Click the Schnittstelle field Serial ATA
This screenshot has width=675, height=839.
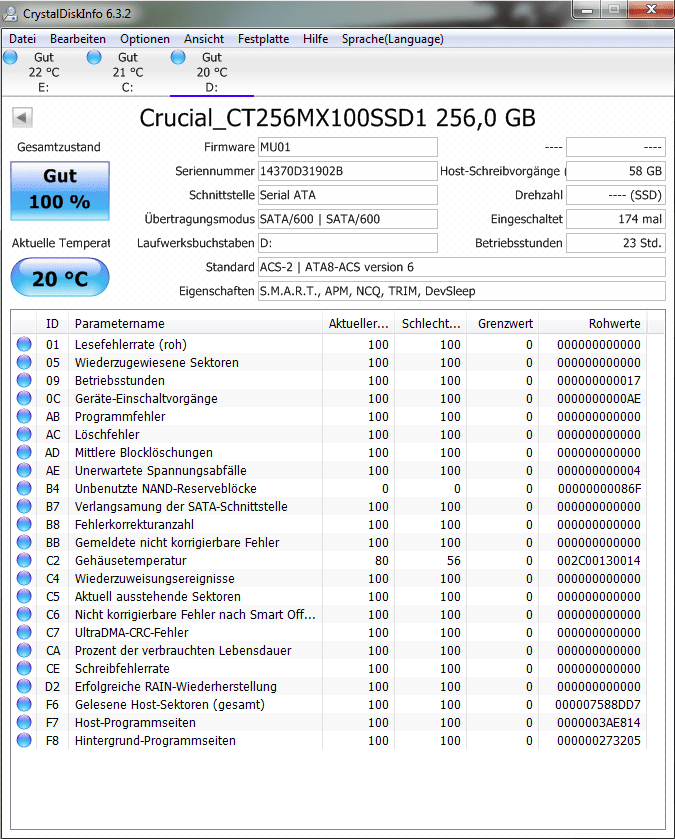coord(348,195)
